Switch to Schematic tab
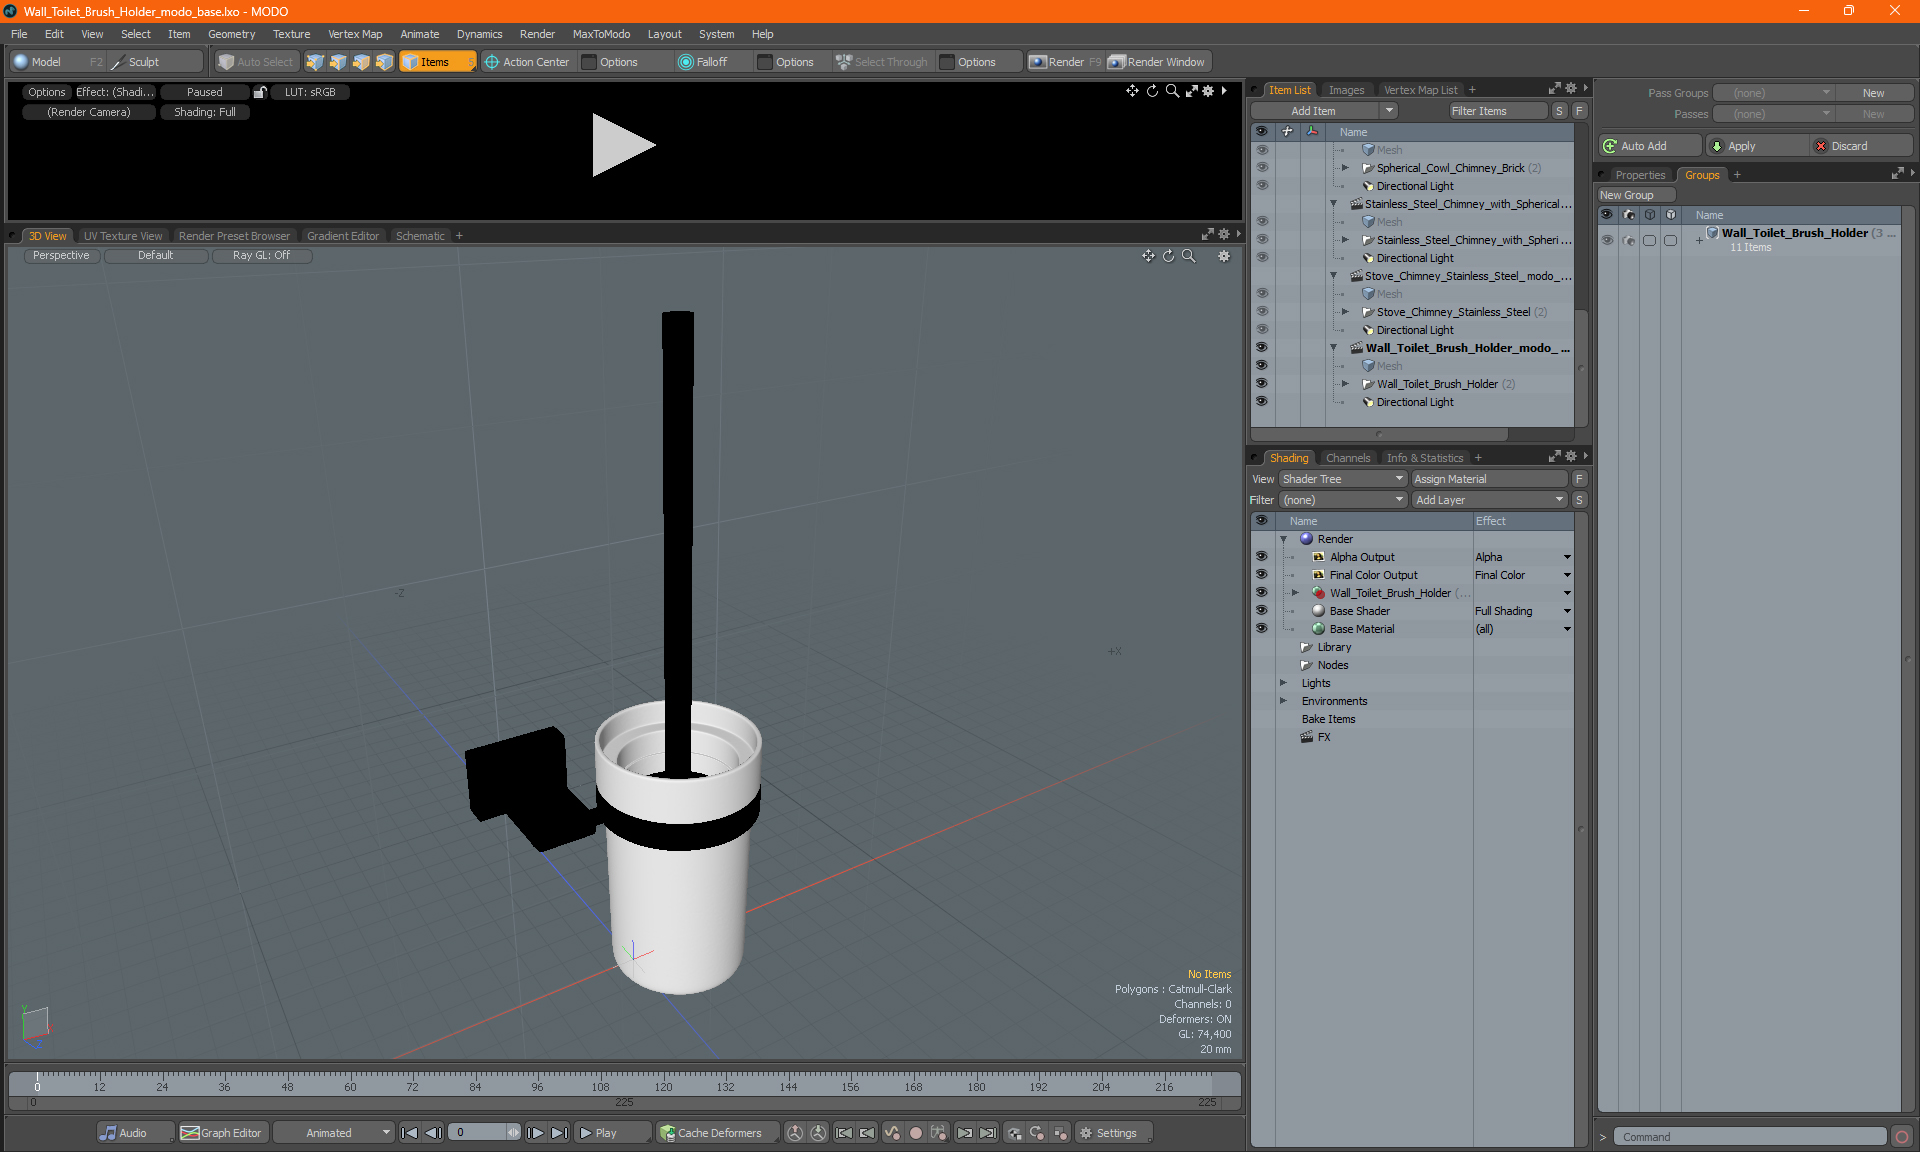The image size is (1920, 1152). point(420,236)
